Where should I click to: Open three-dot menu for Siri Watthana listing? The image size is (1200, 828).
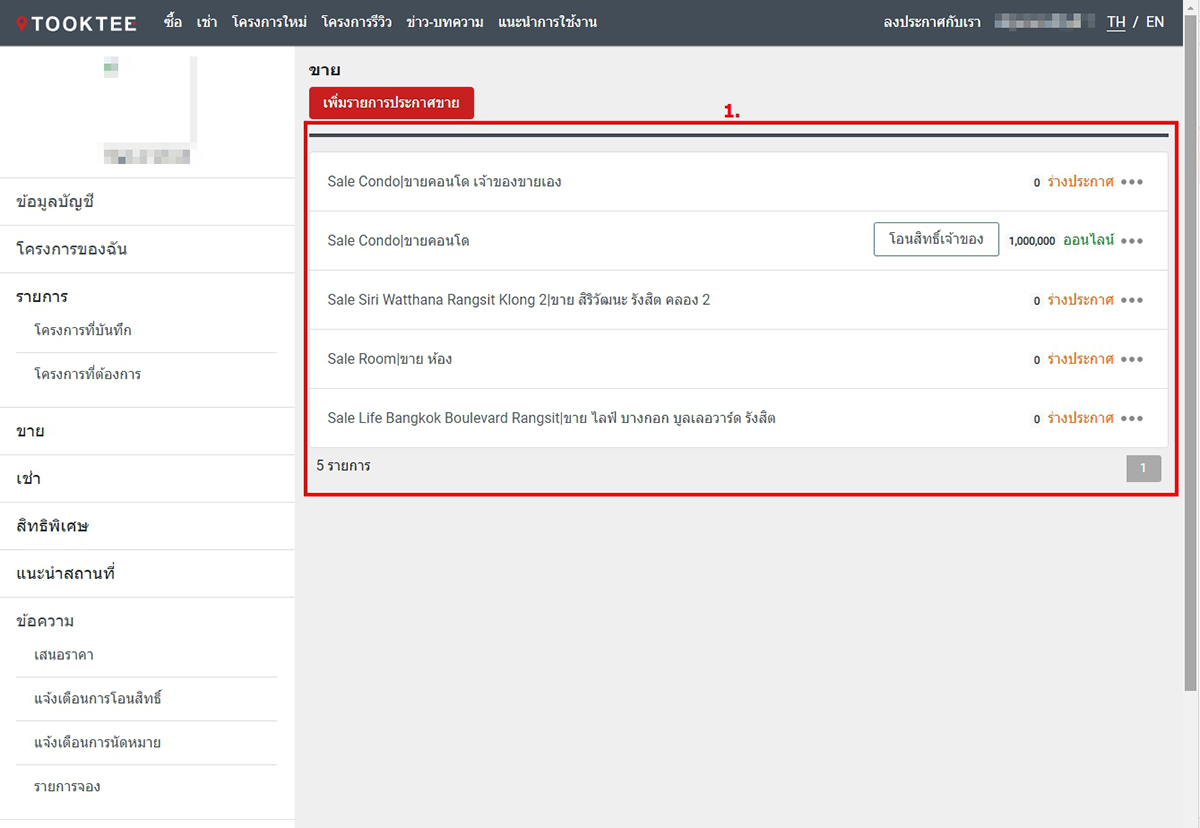1131,300
